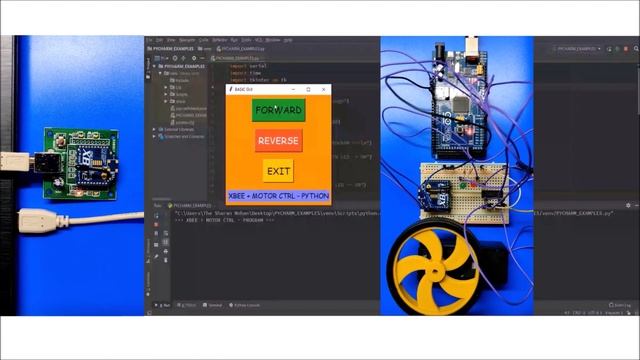Open the Navigate menu in PyCharm

click(x=187, y=40)
